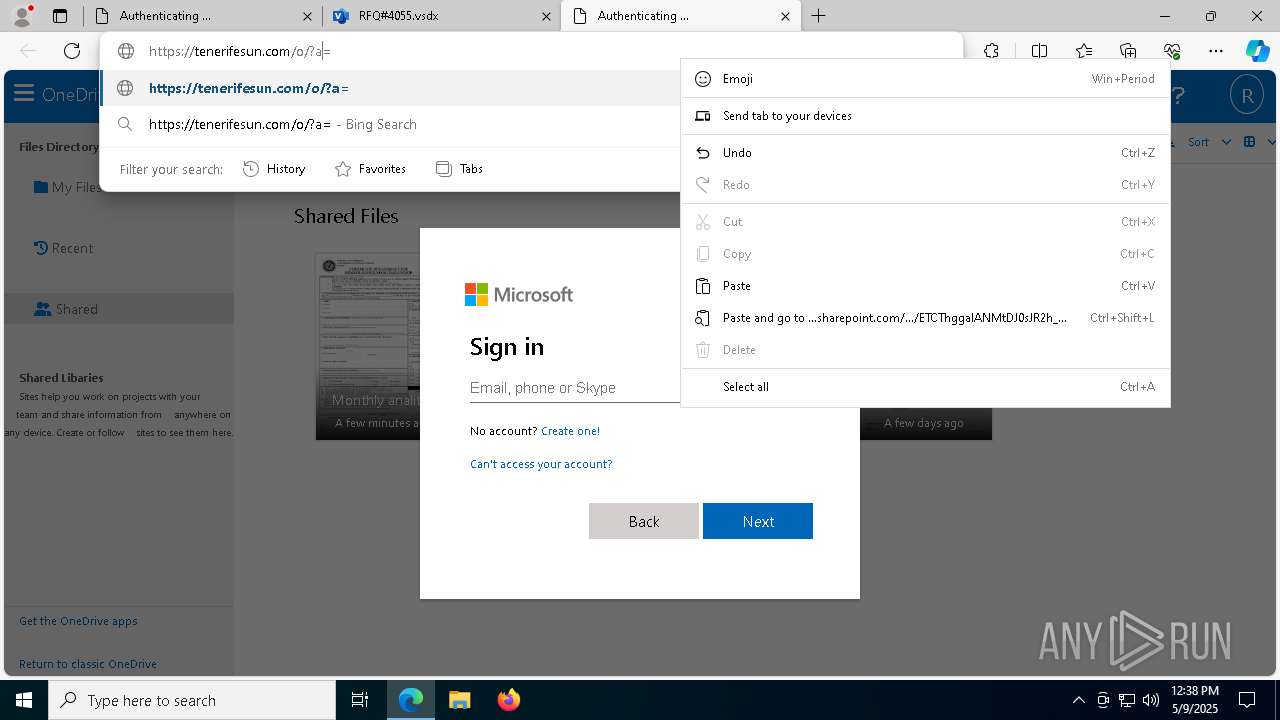Choose Paste and go to sharepoint link
The height and width of the screenshot is (720, 1280).
925,318
